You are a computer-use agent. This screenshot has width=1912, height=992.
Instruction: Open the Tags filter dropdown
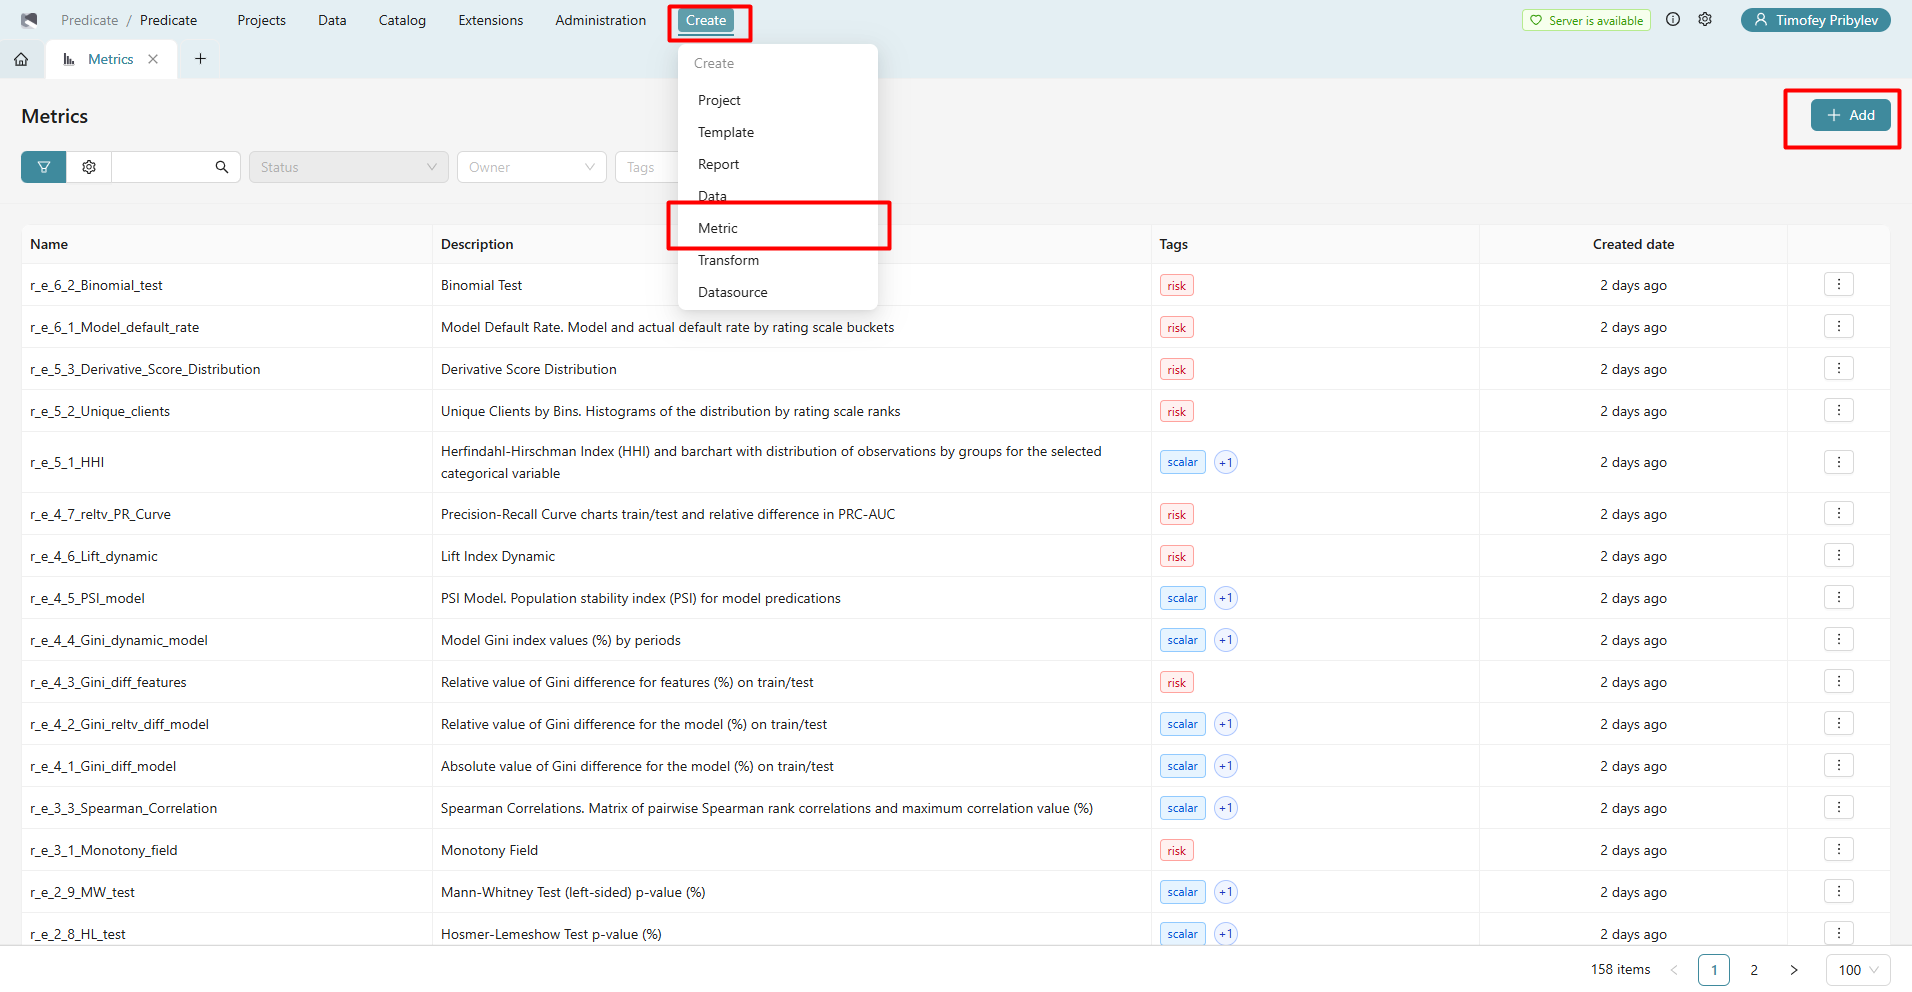[x=646, y=167]
